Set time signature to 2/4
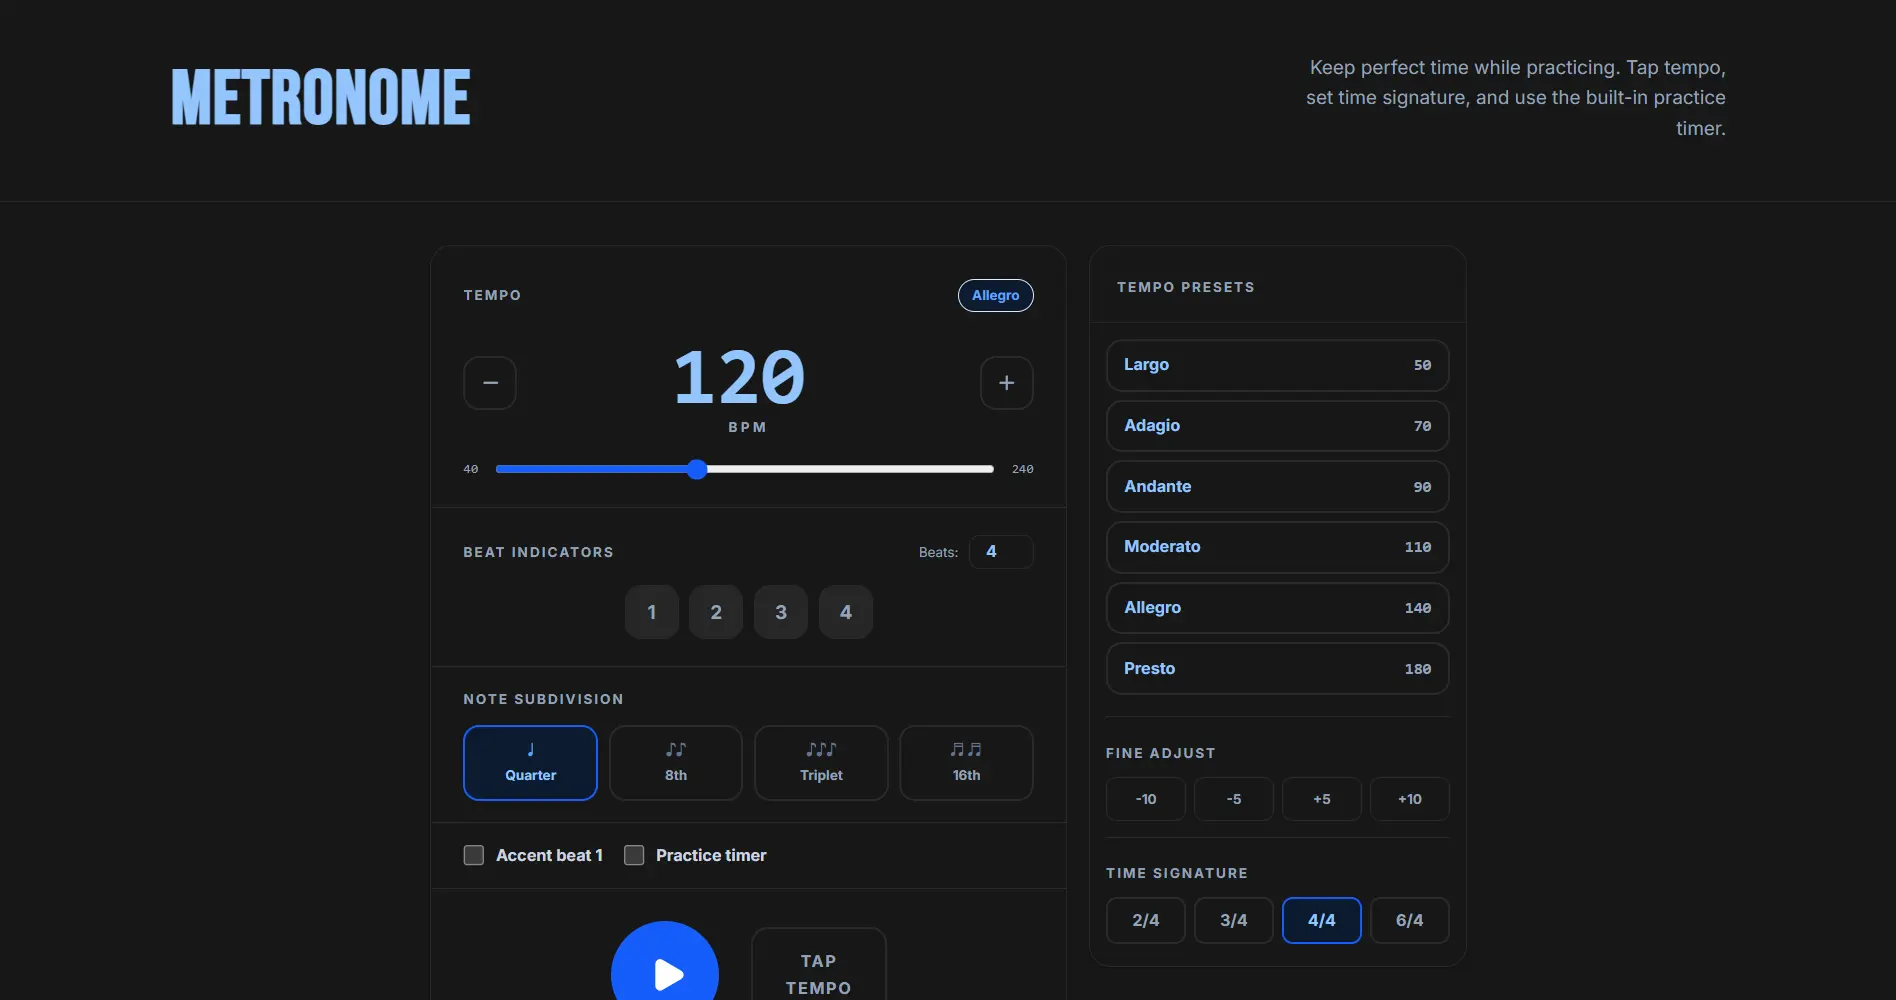The height and width of the screenshot is (1000, 1896). (x=1146, y=920)
